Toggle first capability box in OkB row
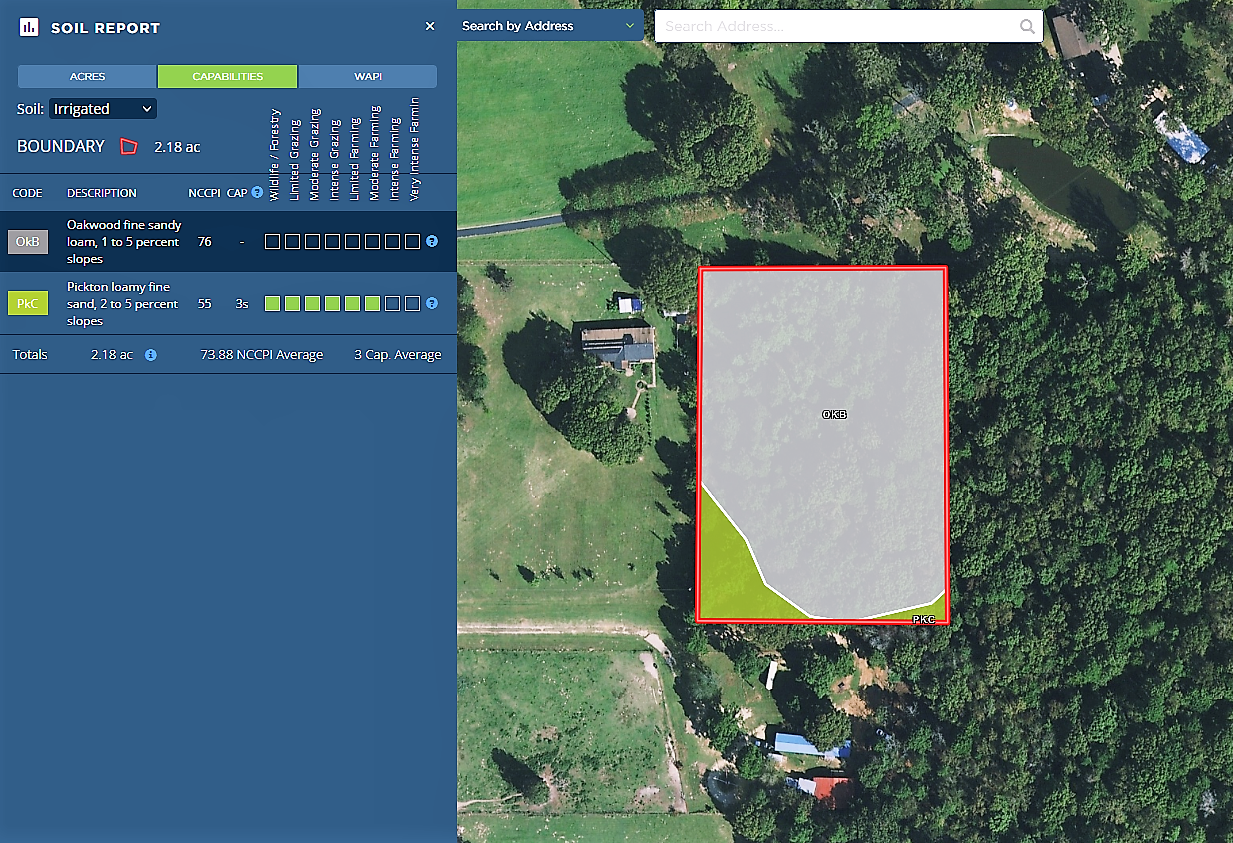The height and width of the screenshot is (843, 1233). [x=272, y=241]
